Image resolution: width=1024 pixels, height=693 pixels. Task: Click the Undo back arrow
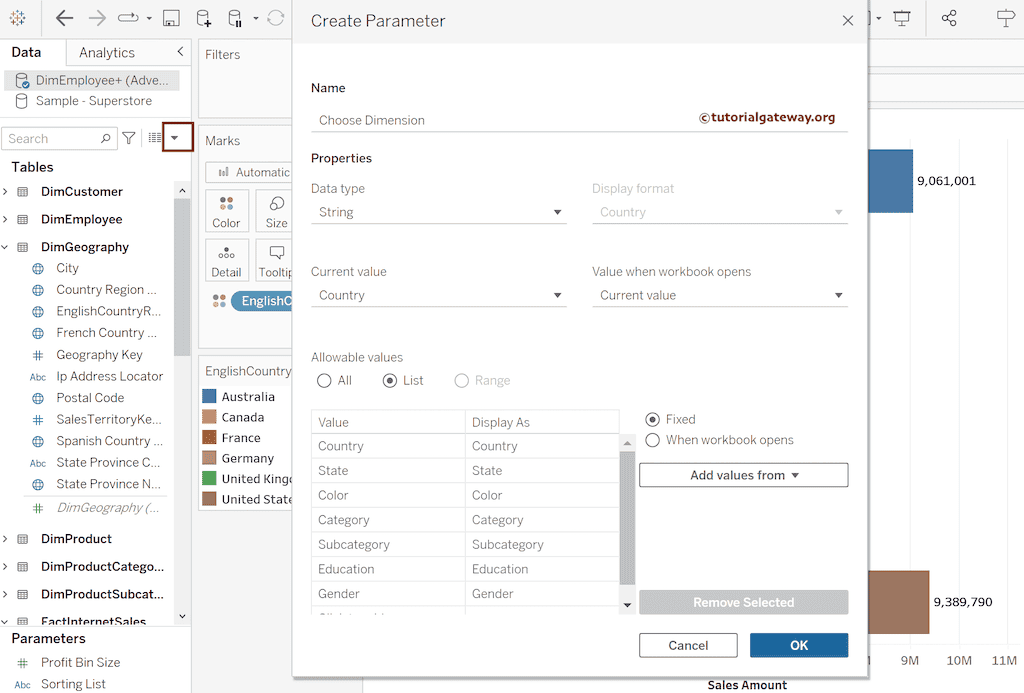[64, 18]
